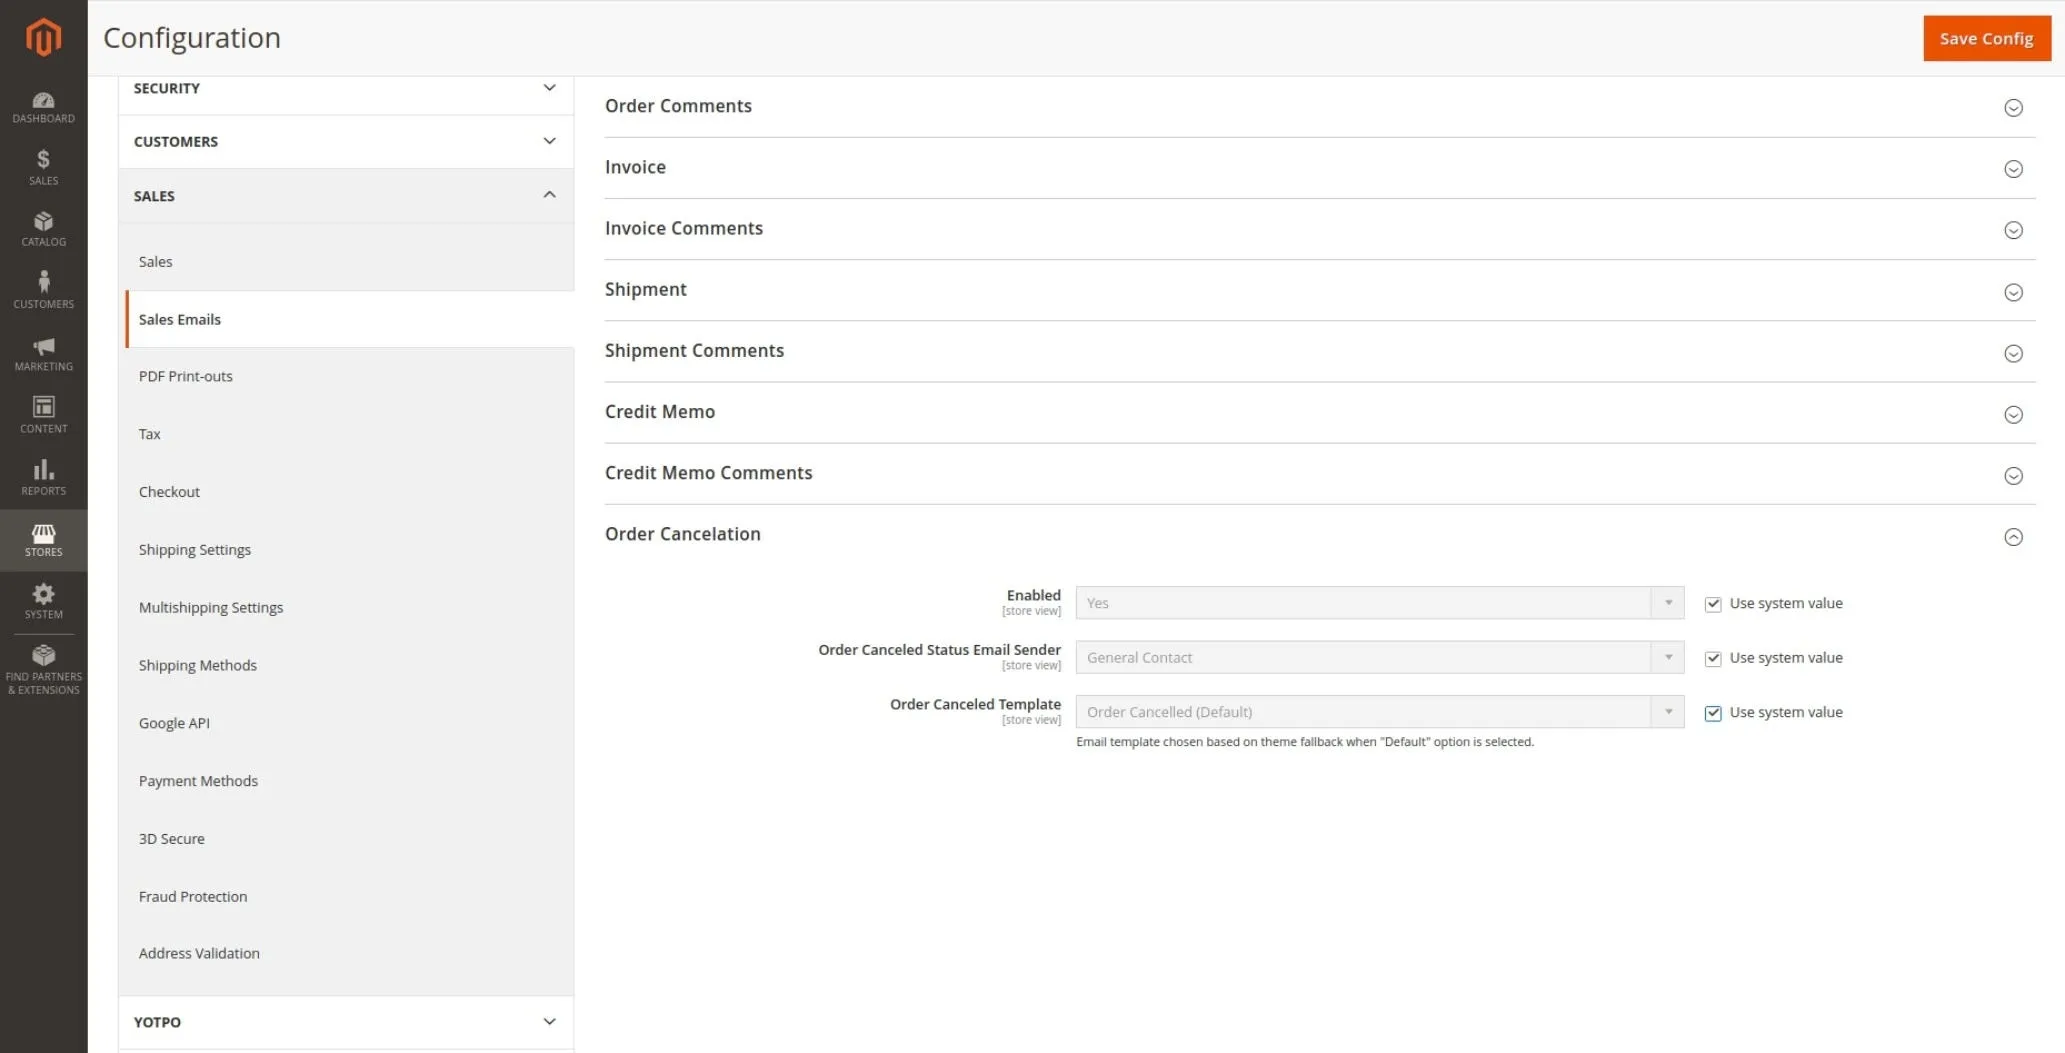
Task: Open the Order Canceled Template dropdown
Action: tap(1379, 712)
